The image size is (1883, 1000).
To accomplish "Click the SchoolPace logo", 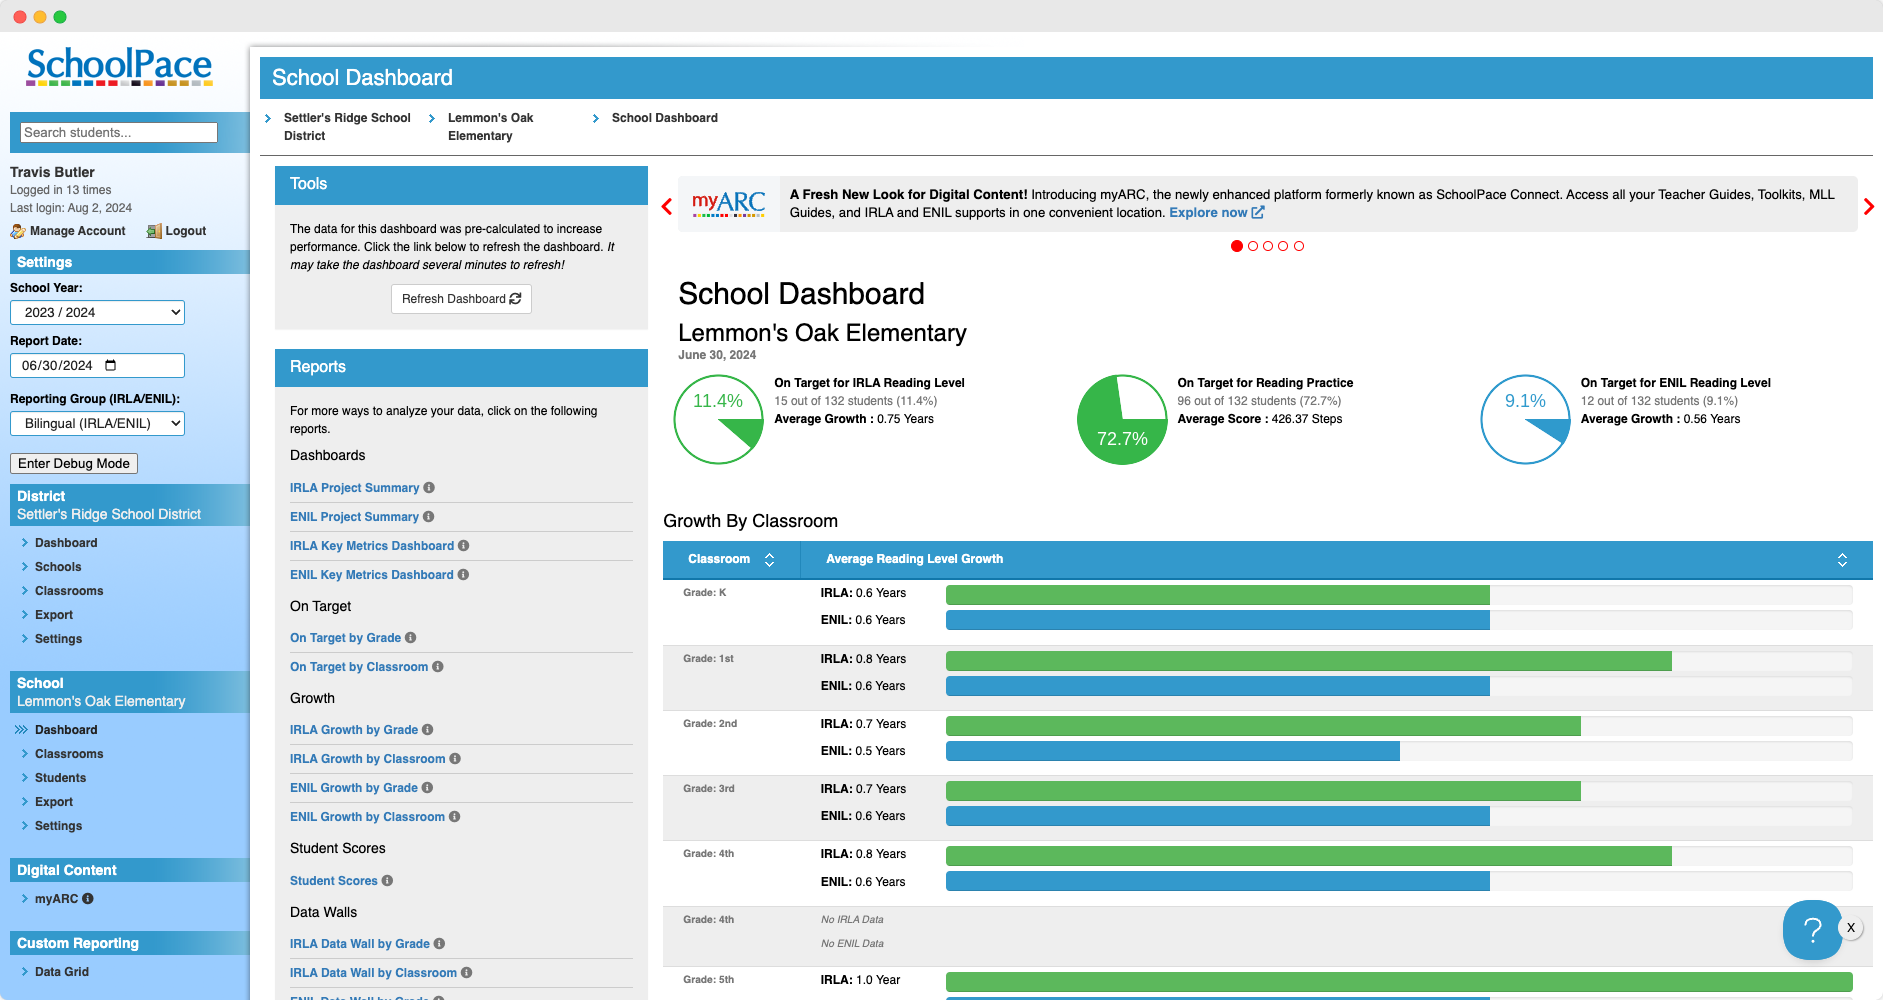I will pos(119,66).
